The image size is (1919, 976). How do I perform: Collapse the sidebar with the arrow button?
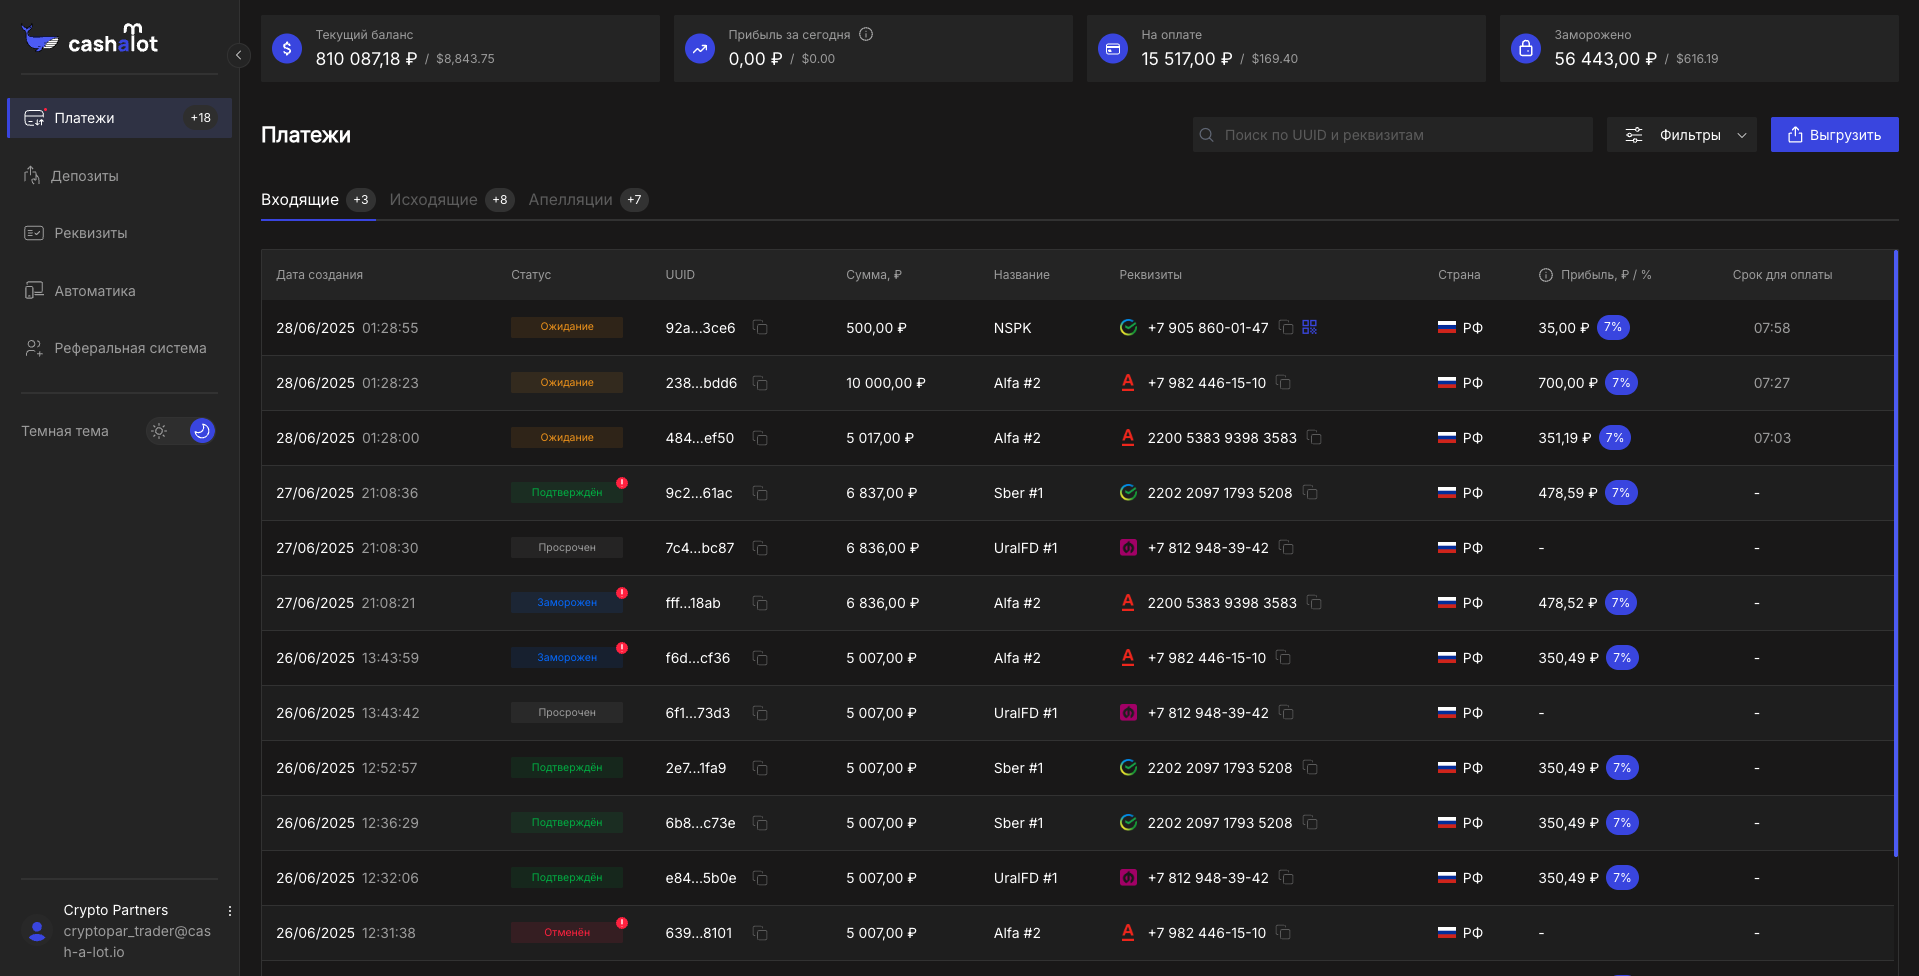coord(238,55)
